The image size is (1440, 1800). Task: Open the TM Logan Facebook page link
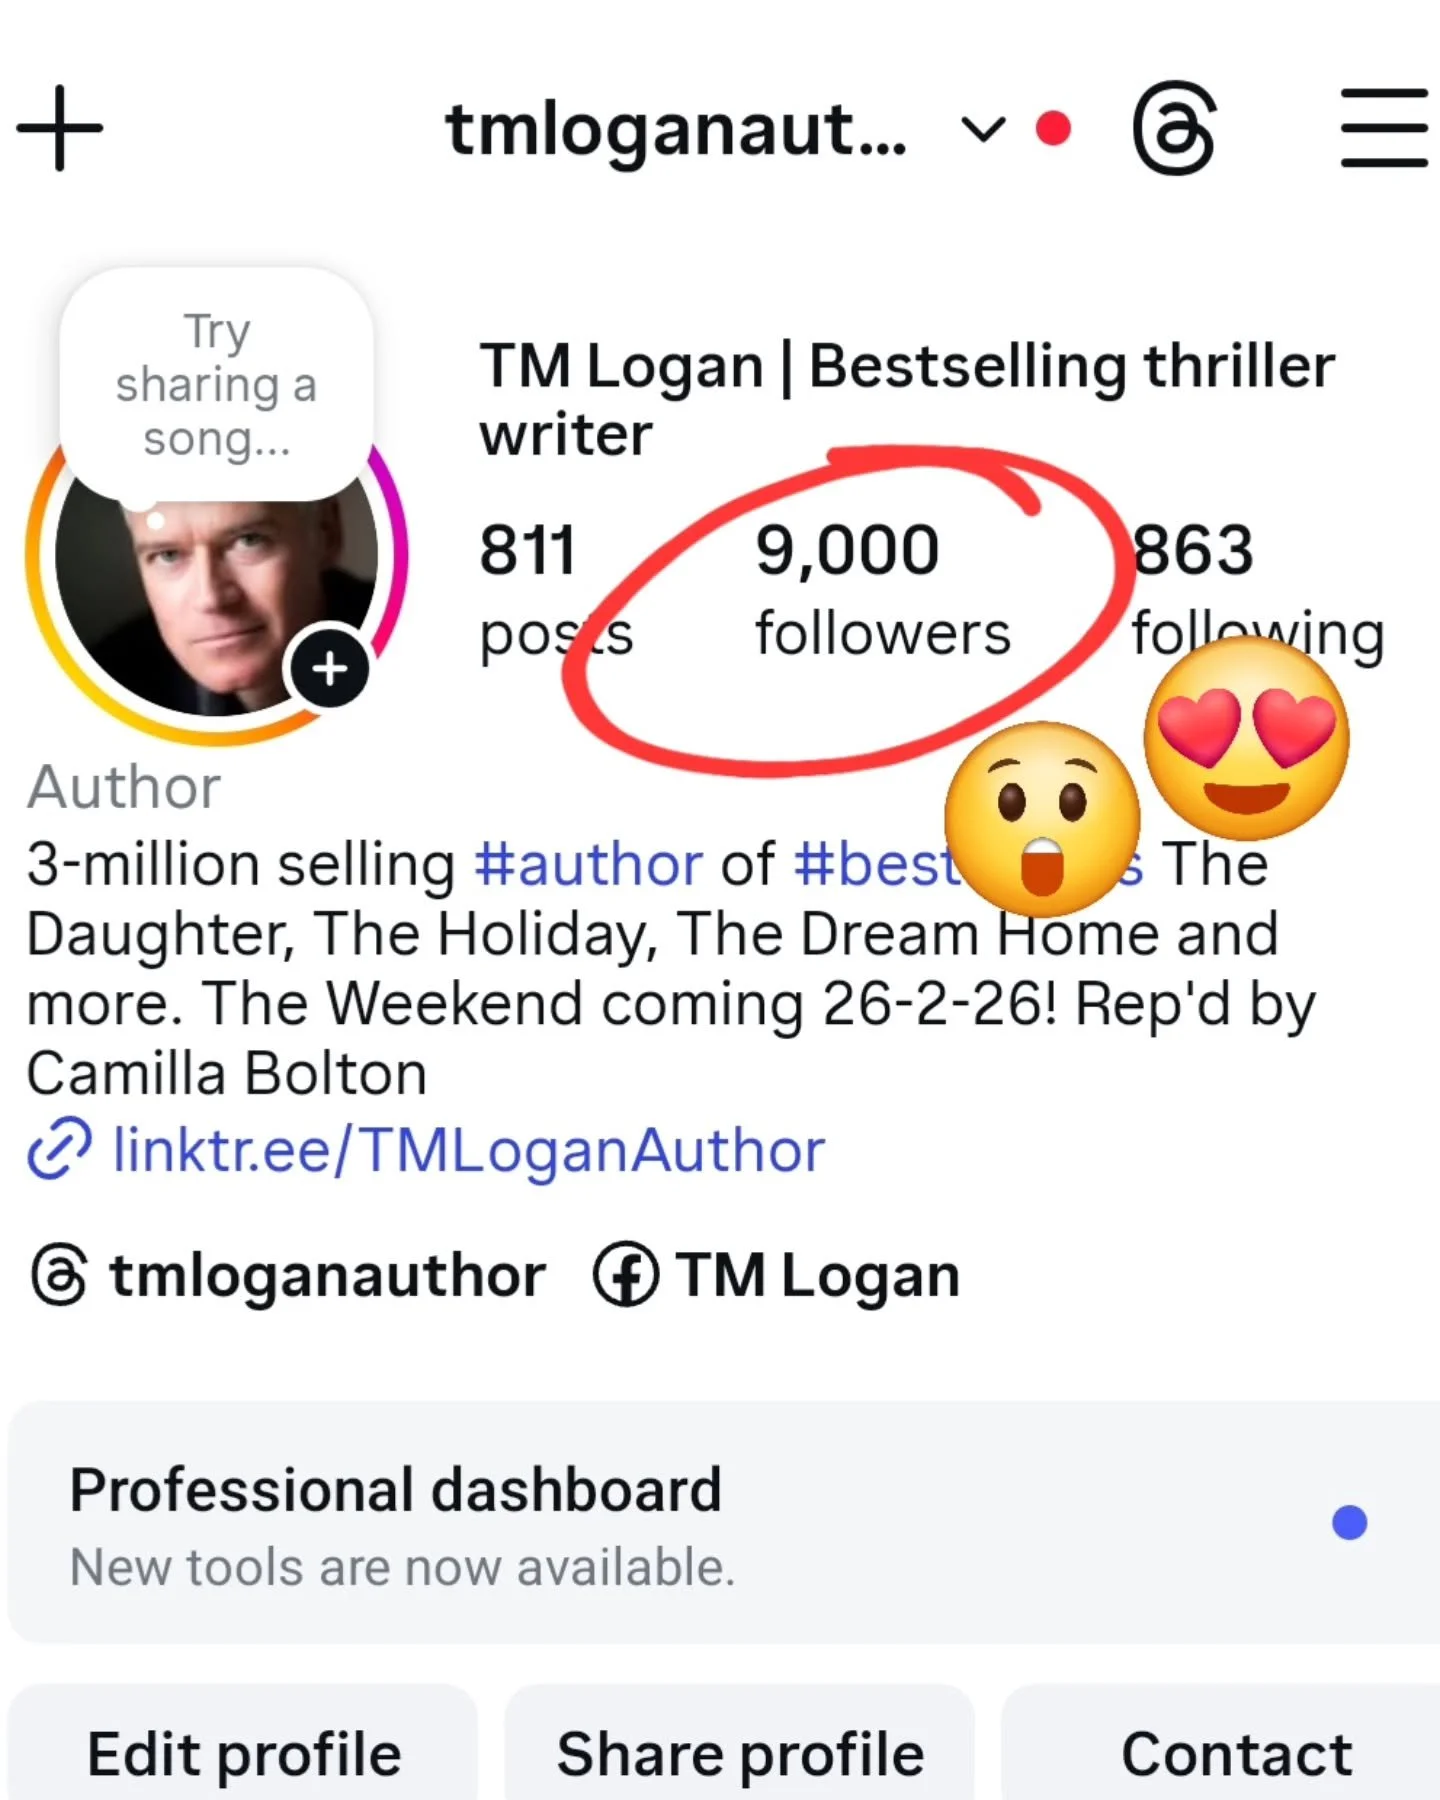click(x=776, y=1276)
